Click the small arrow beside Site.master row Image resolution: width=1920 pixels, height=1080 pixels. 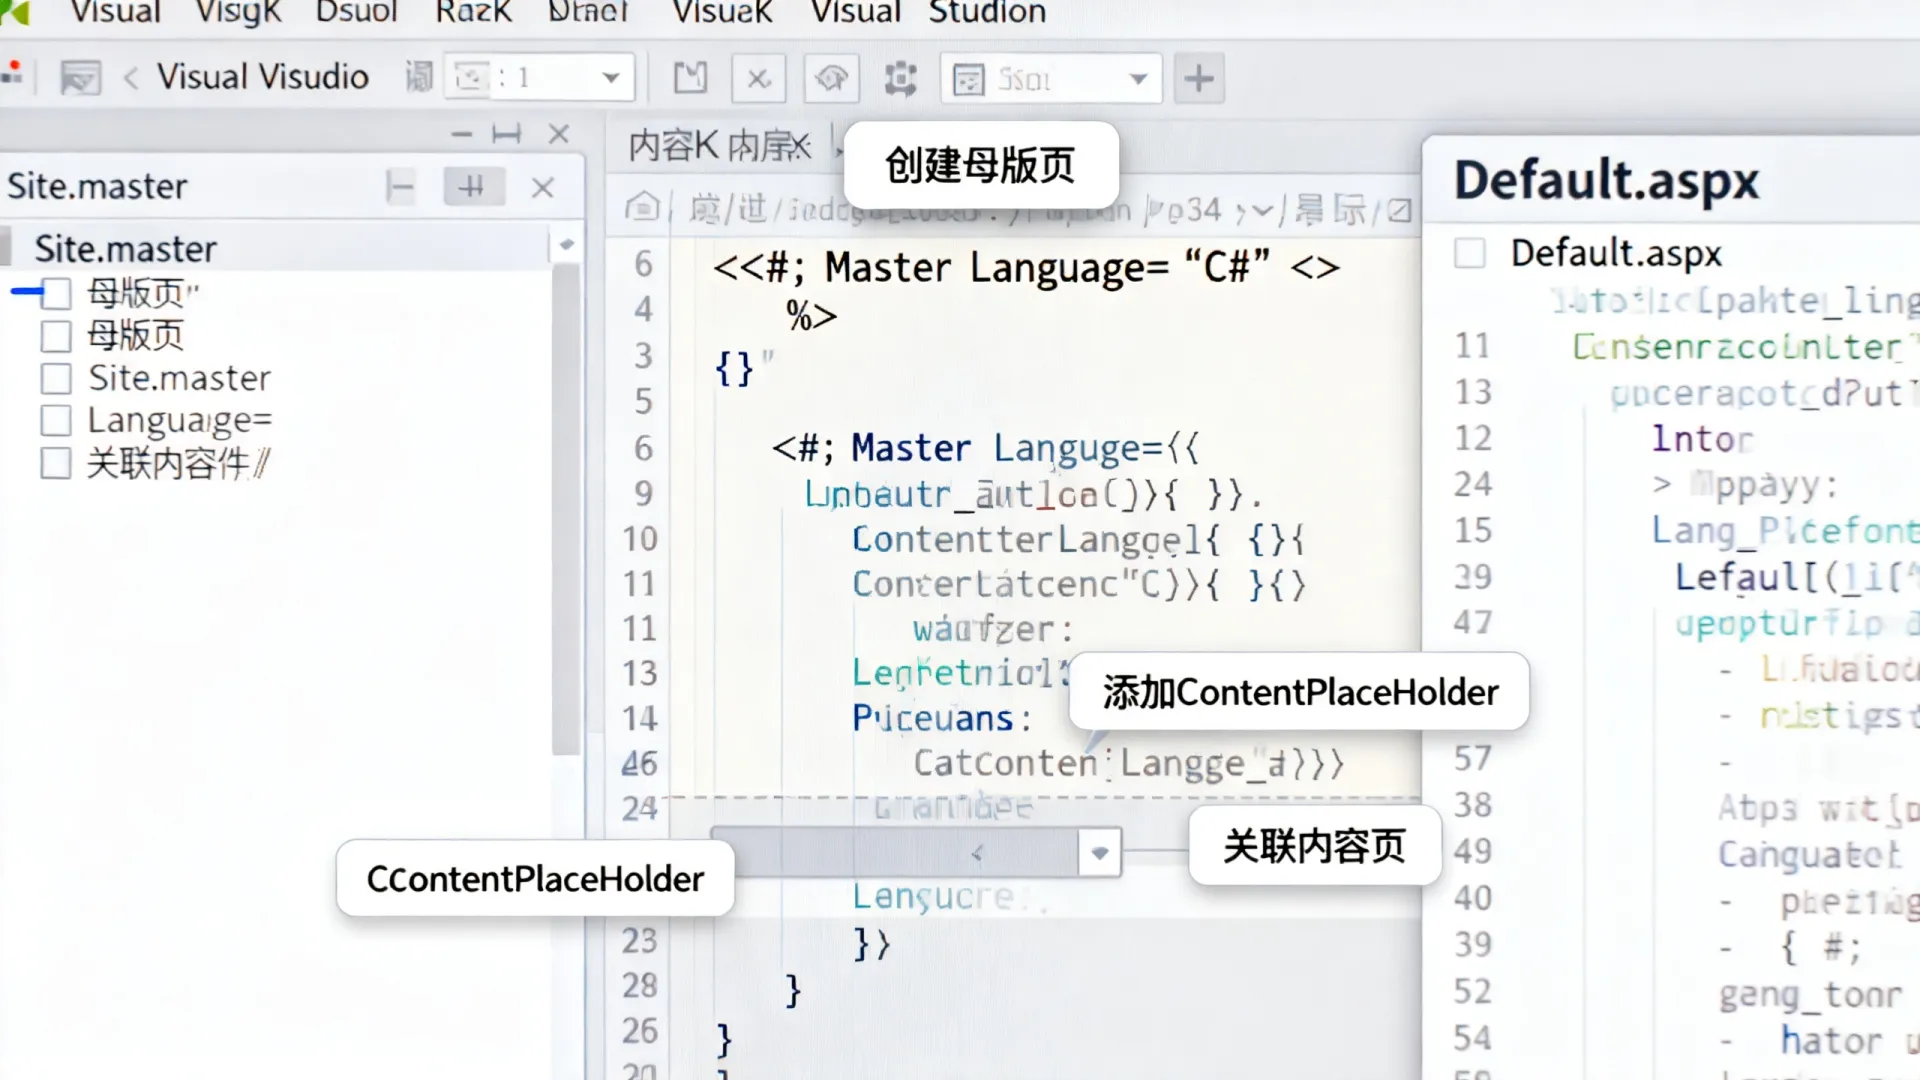(566, 245)
